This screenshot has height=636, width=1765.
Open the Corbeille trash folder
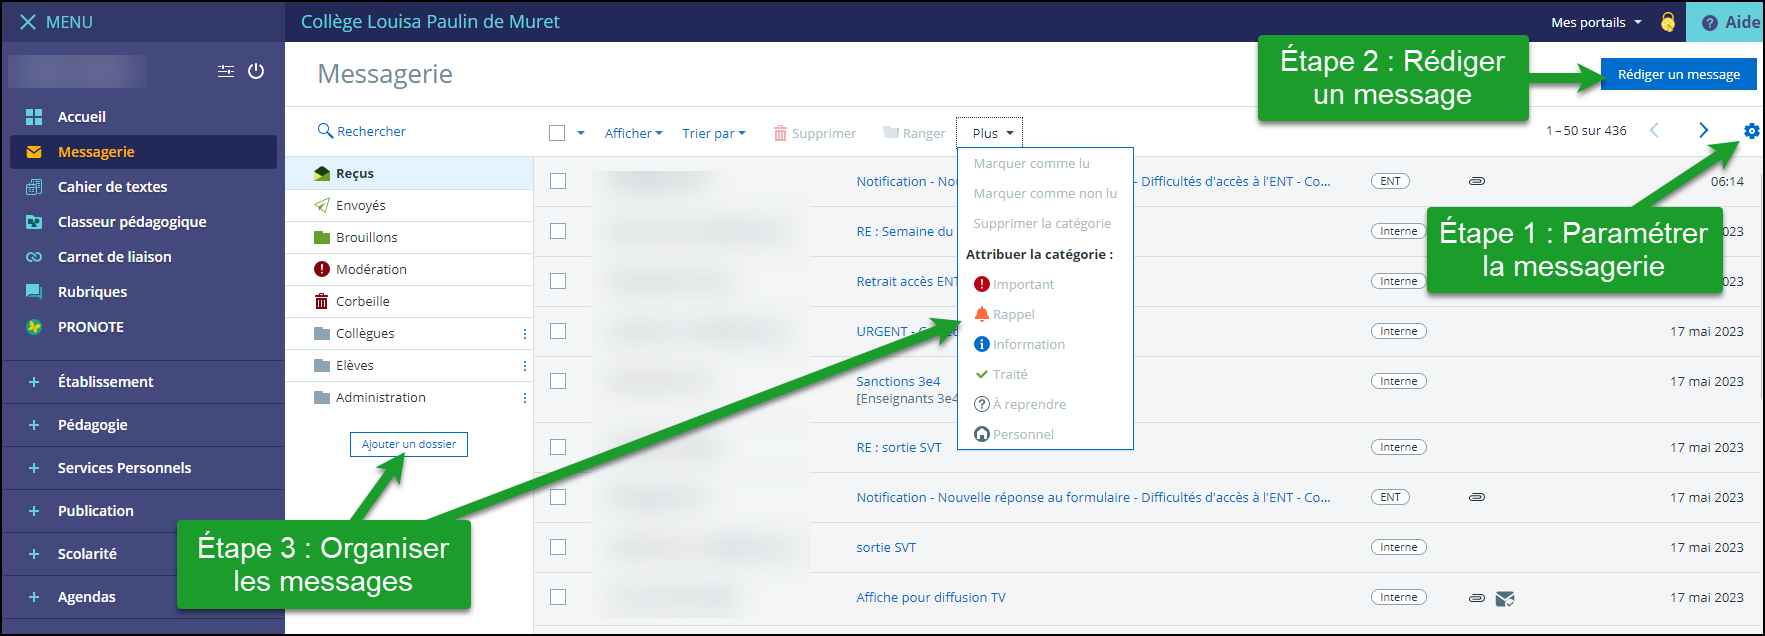(x=362, y=301)
